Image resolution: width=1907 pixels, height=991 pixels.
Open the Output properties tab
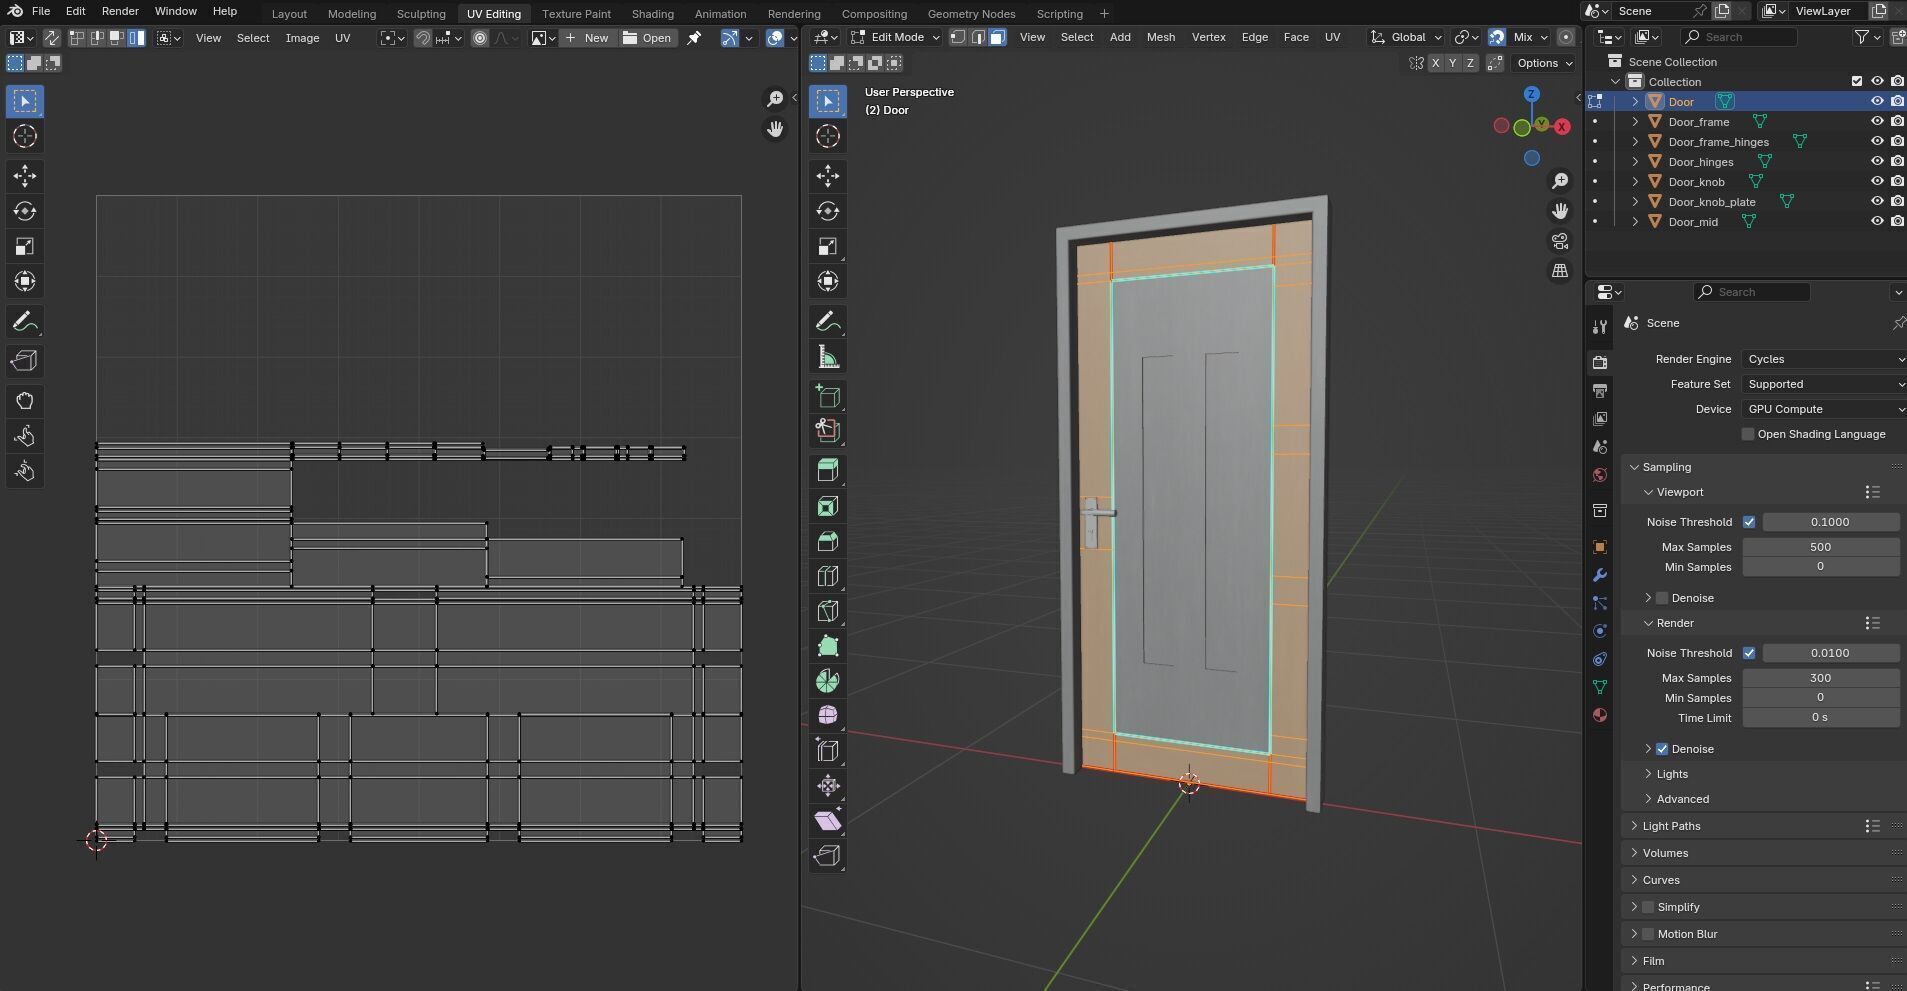click(1600, 390)
